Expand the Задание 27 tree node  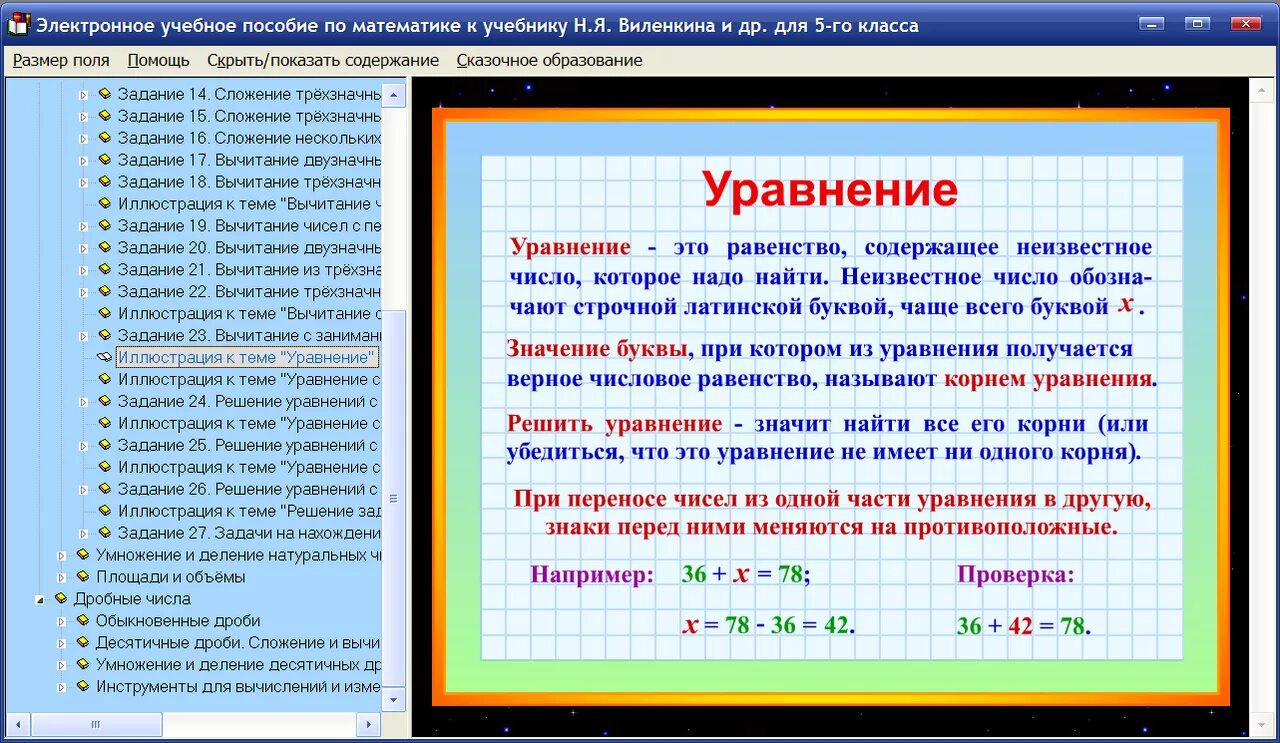tap(84, 533)
